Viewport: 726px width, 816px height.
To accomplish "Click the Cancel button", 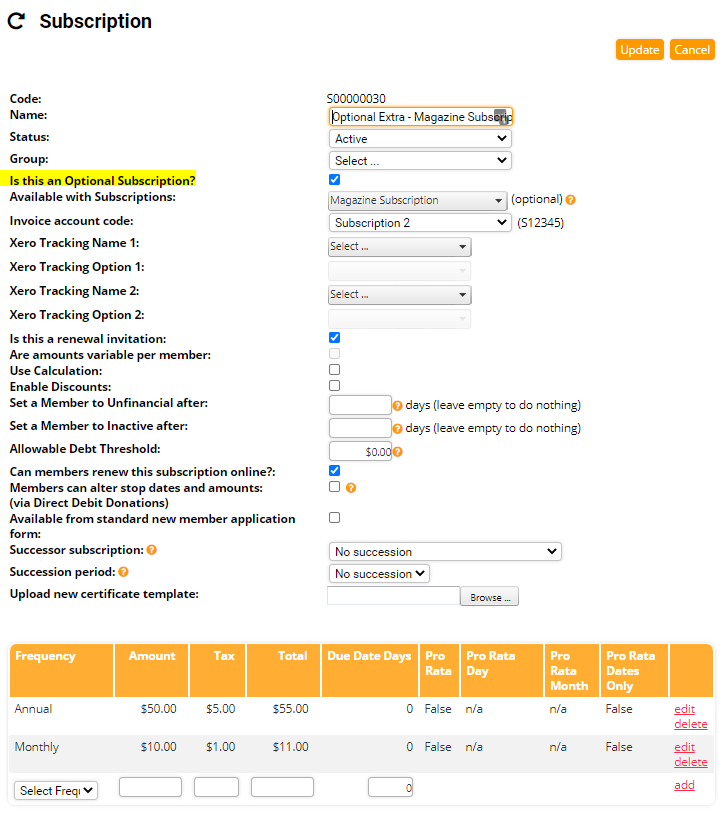I will coord(692,50).
